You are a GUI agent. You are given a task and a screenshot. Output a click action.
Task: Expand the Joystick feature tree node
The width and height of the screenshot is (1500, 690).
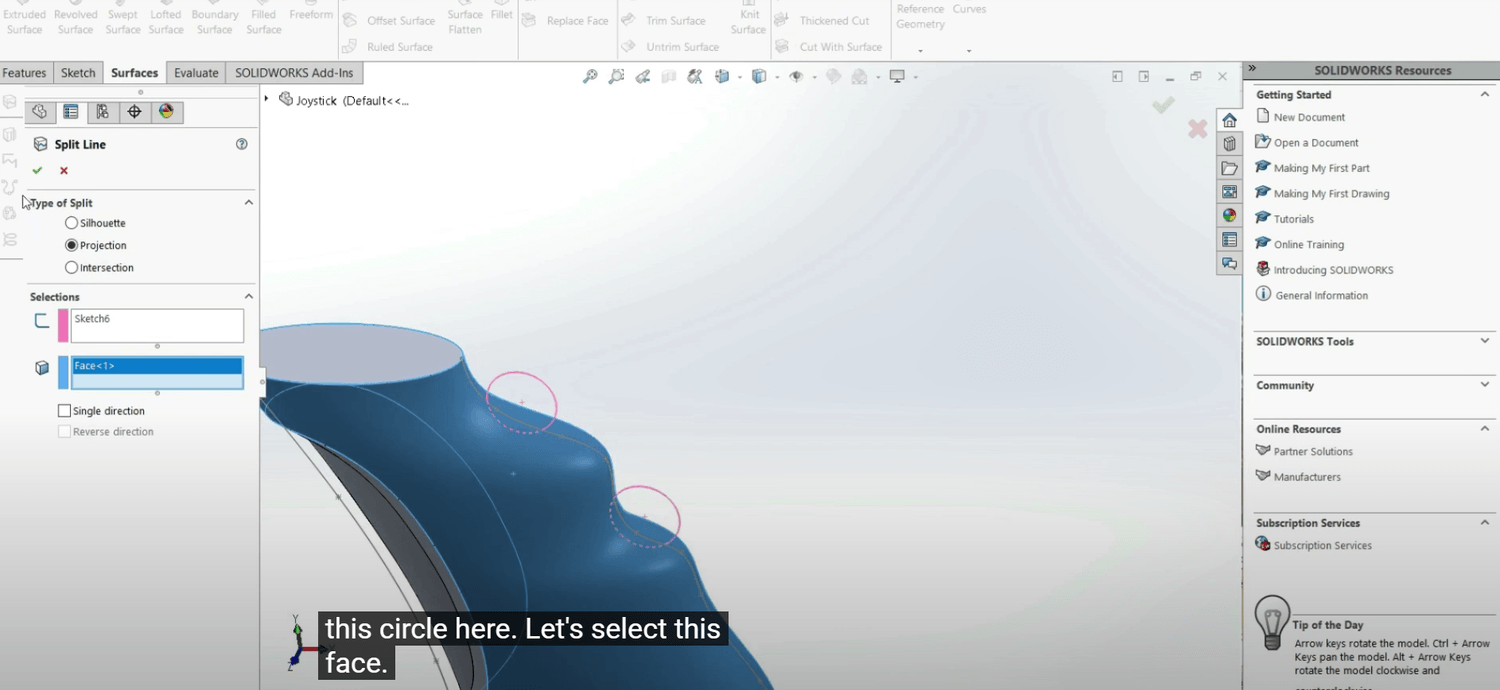pos(266,99)
